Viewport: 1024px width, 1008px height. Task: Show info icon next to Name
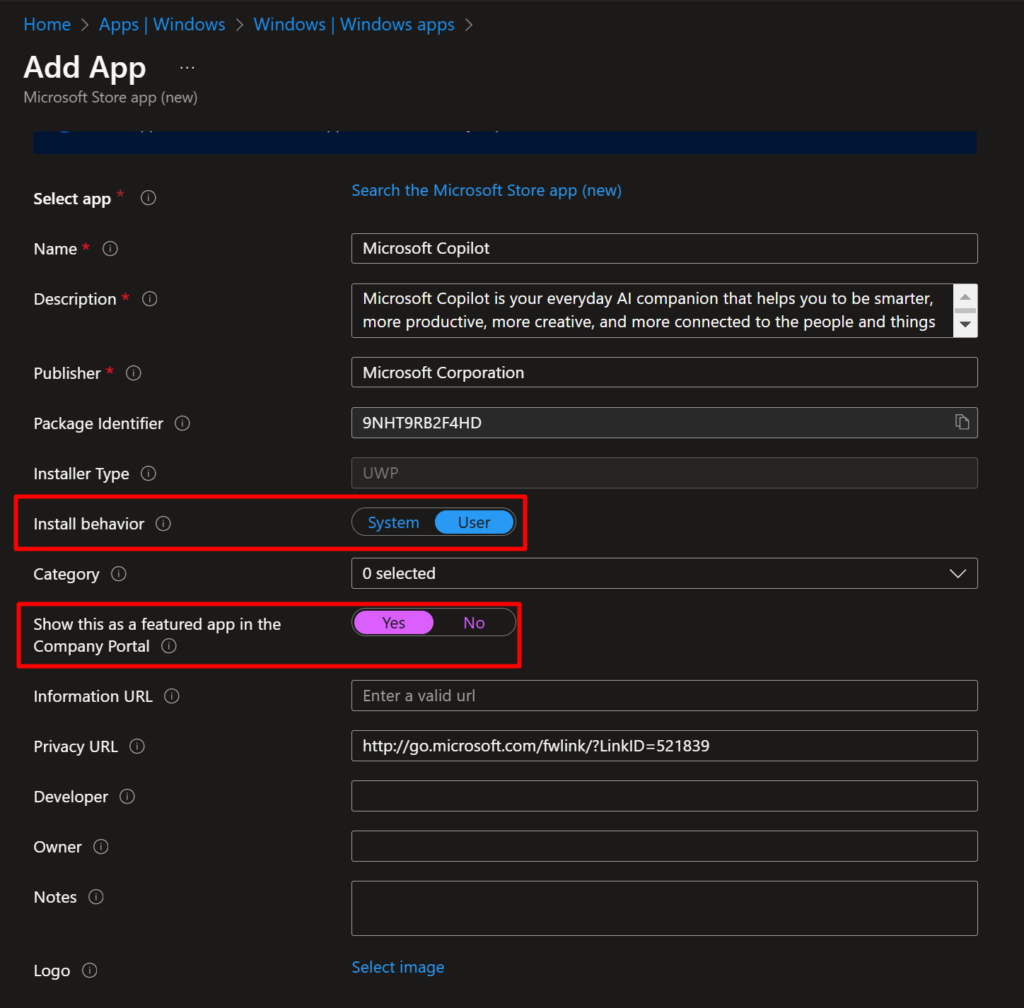[110, 249]
